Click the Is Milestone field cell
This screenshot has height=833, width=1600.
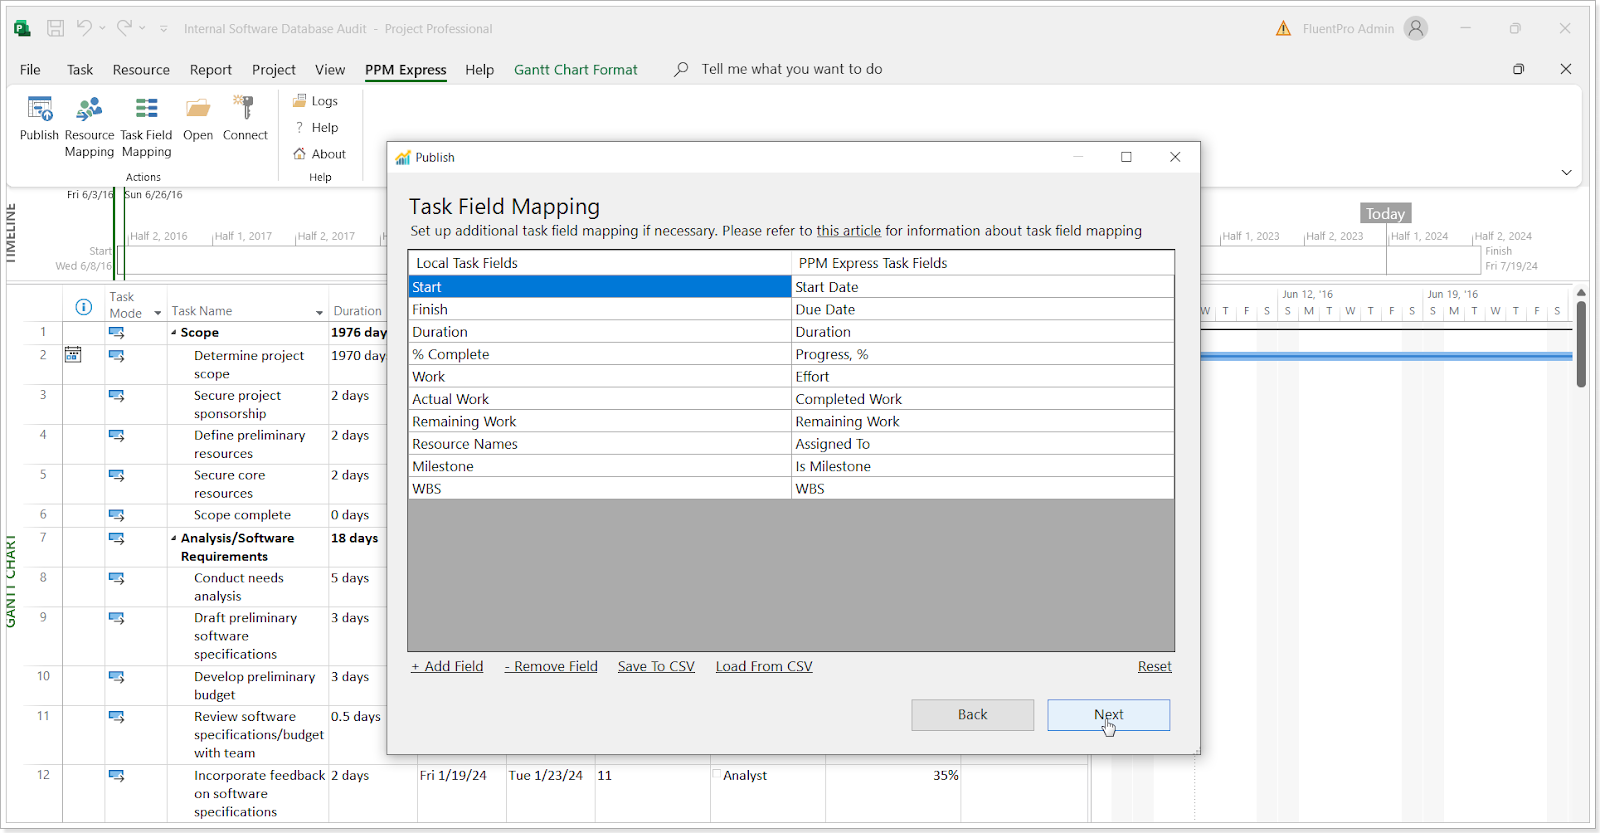pos(983,467)
